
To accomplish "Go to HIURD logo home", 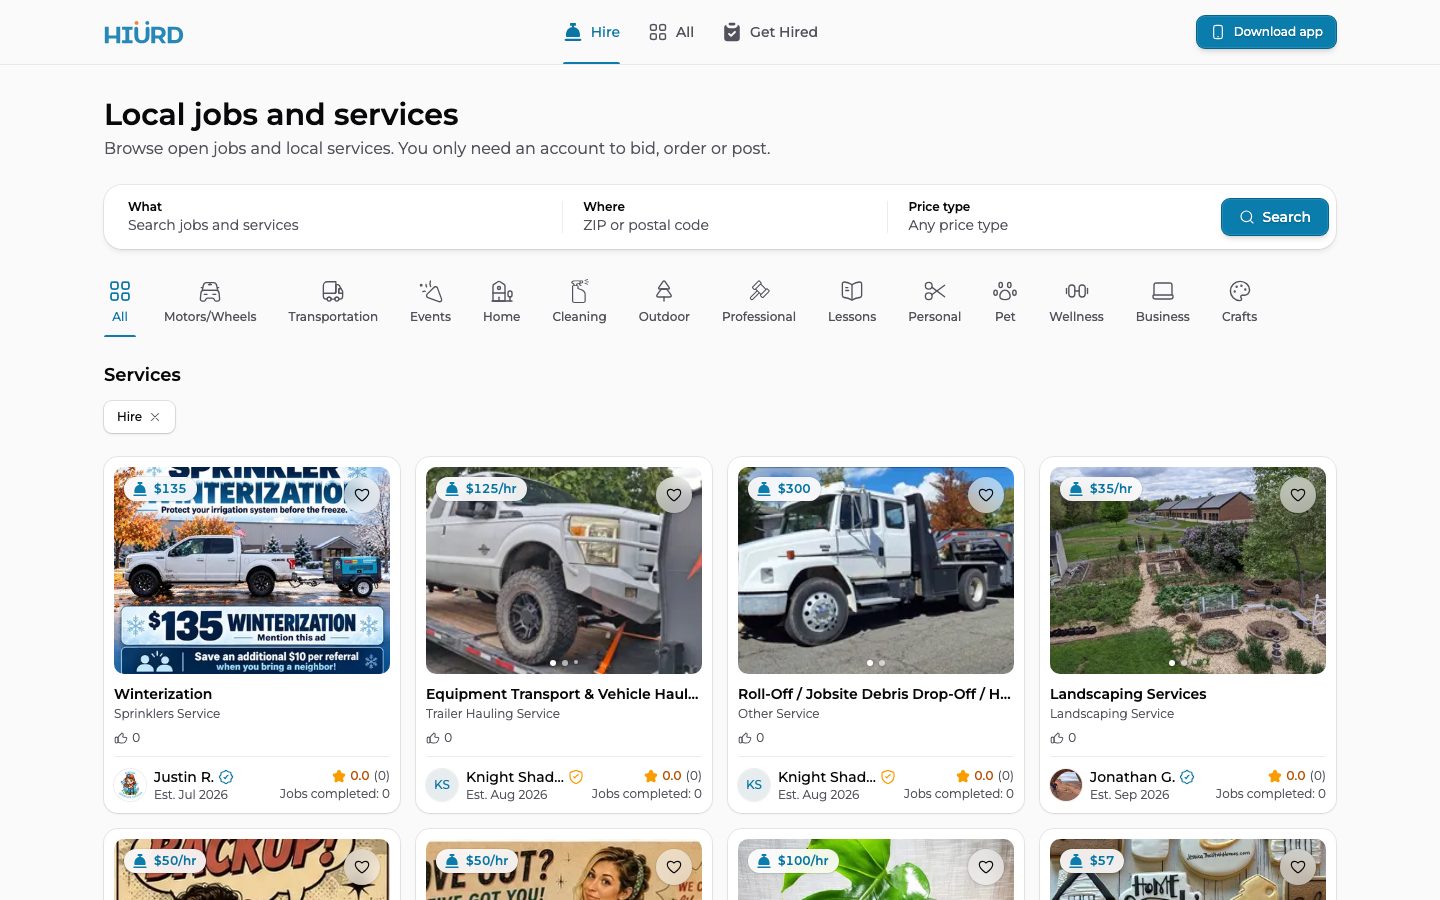I will [144, 33].
